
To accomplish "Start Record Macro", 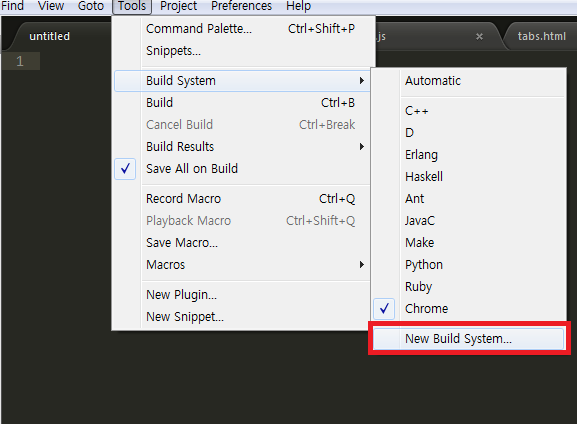I will click(242, 199).
